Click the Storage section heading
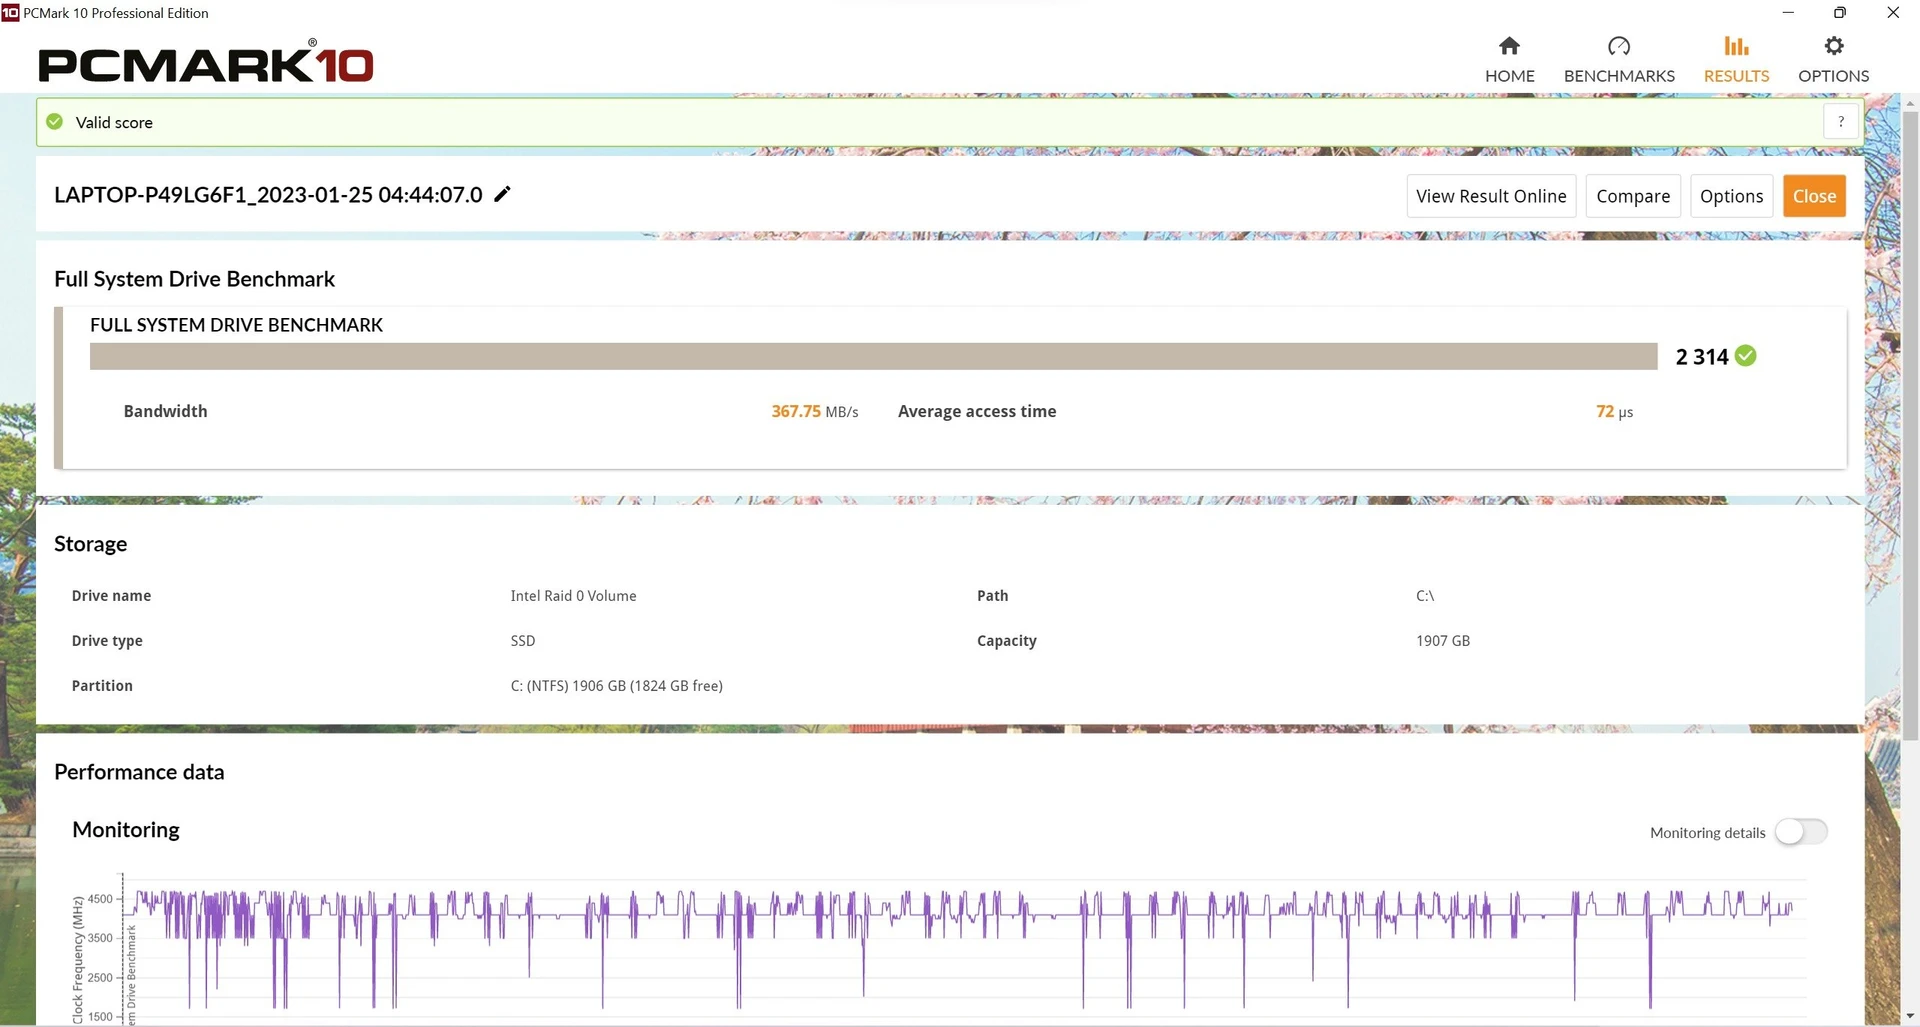The height and width of the screenshot is (1027, 1920). click(x=90, y=544)
